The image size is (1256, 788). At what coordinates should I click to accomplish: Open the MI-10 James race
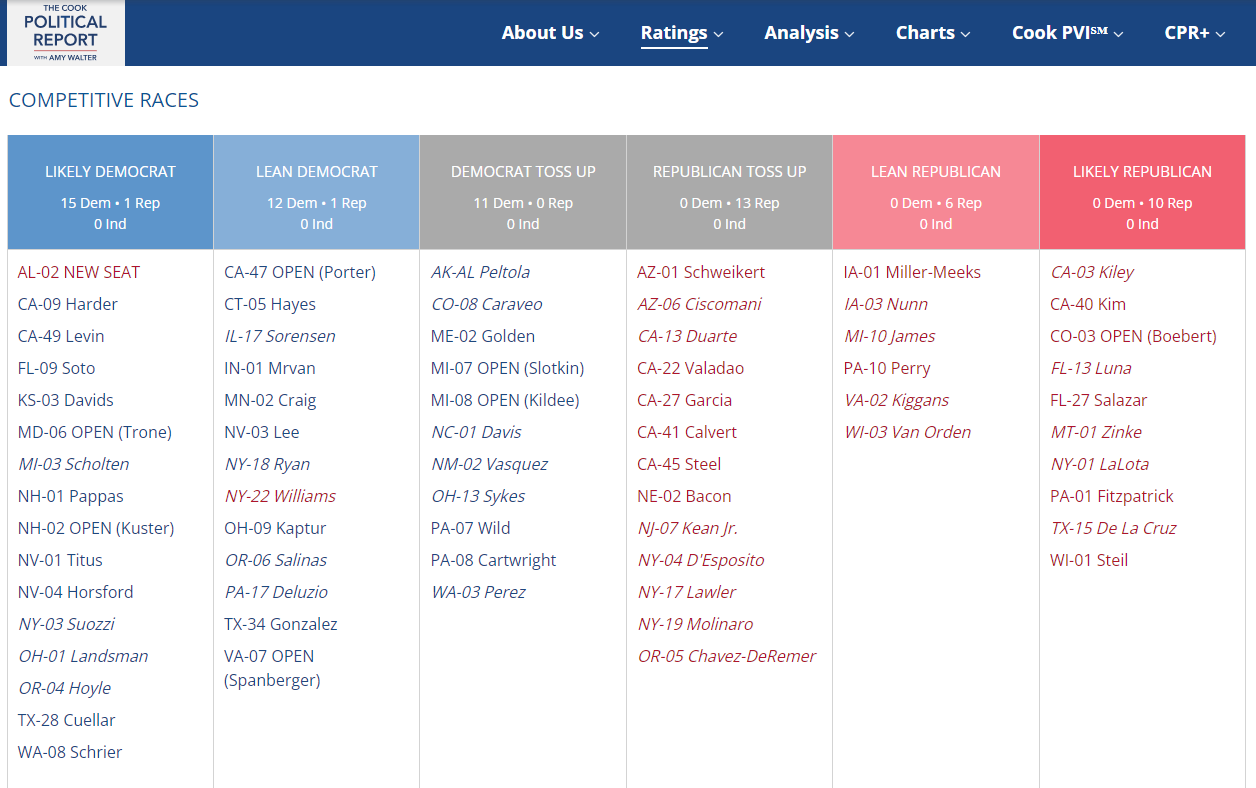(890, 336)
